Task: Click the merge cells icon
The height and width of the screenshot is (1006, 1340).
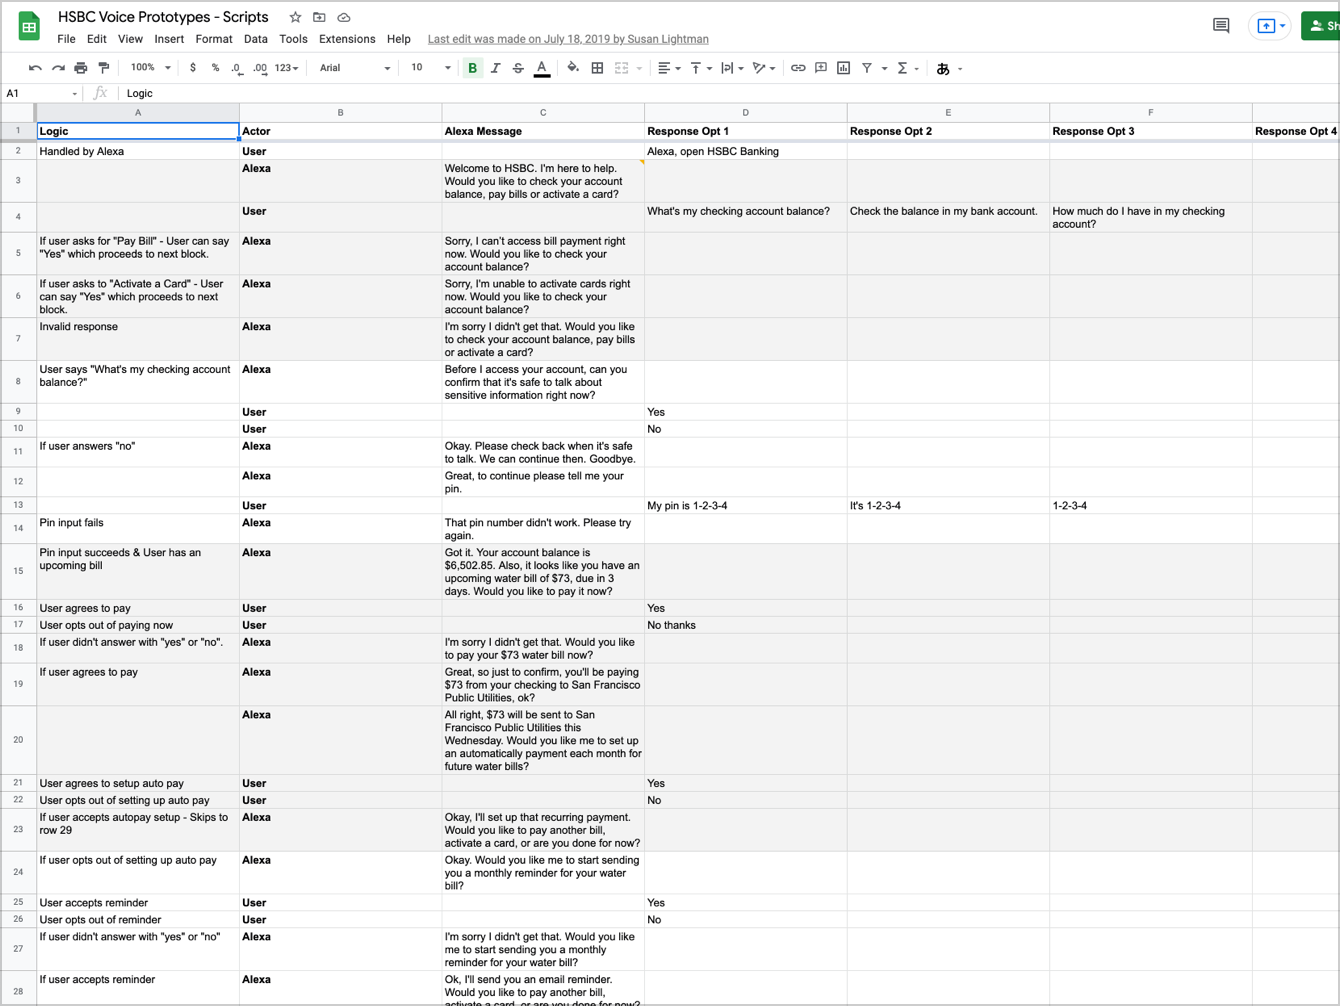Action: tap(621, 68)
